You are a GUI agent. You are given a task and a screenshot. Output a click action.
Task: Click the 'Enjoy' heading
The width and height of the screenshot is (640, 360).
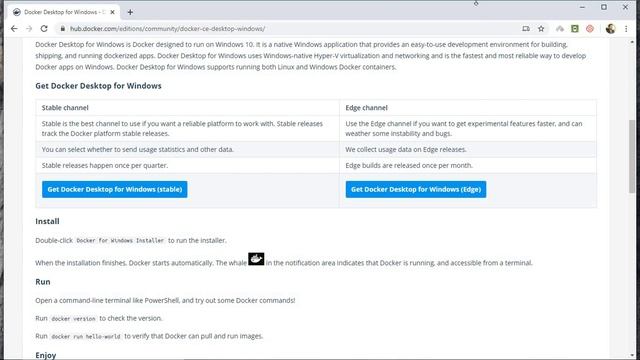pos(46,355)
